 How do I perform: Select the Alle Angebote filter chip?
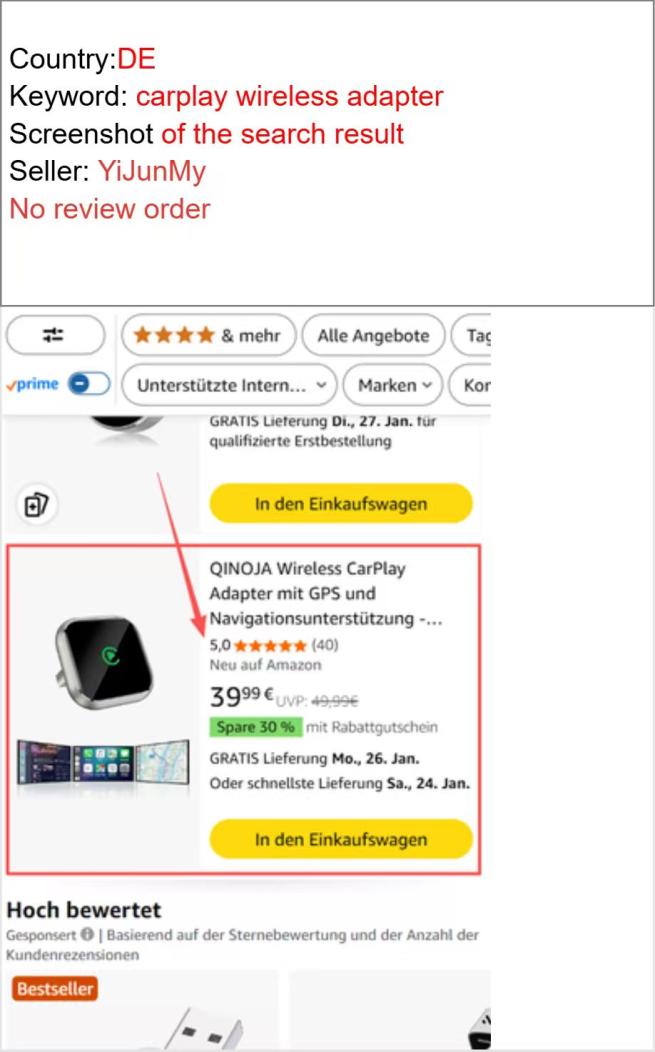[x=373, y=335]
